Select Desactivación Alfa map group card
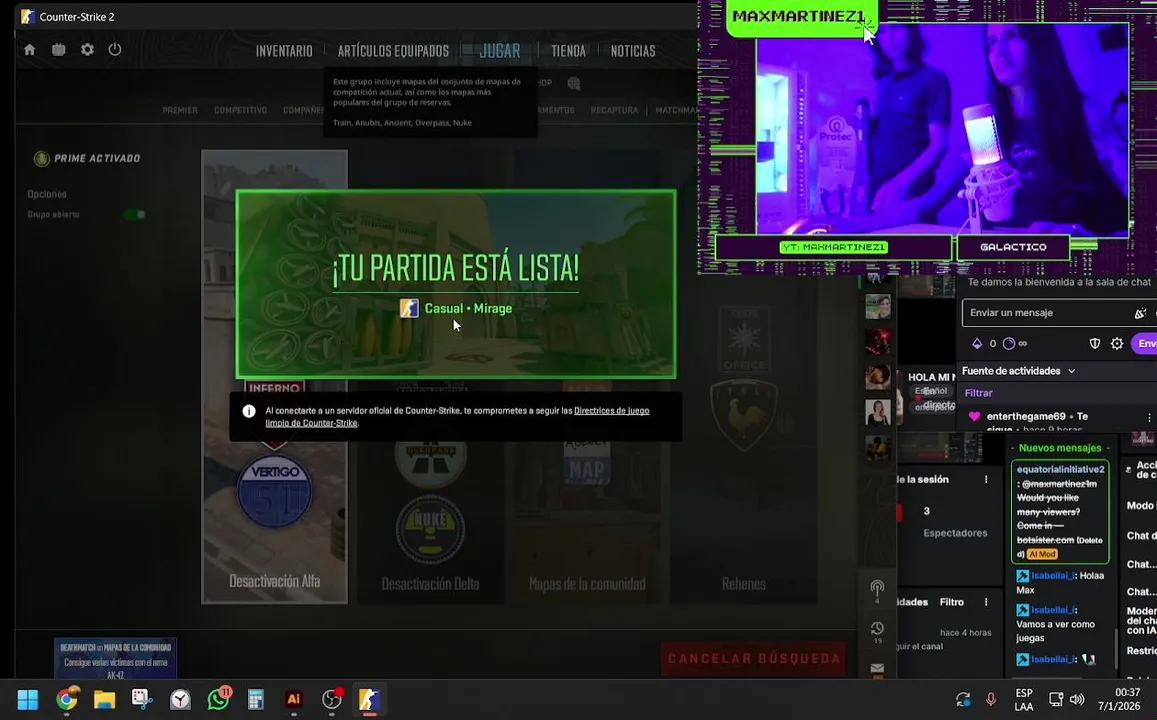This screenshot has height=720, width=1157. point(274,377)
